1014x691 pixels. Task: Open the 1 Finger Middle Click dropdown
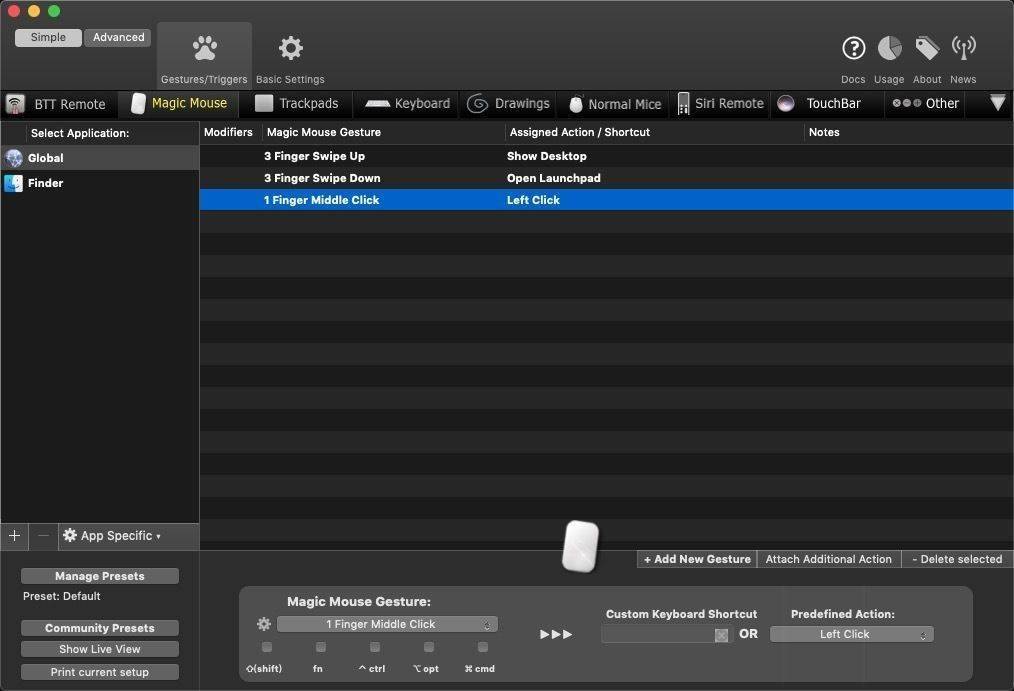(x=387, y=624)
